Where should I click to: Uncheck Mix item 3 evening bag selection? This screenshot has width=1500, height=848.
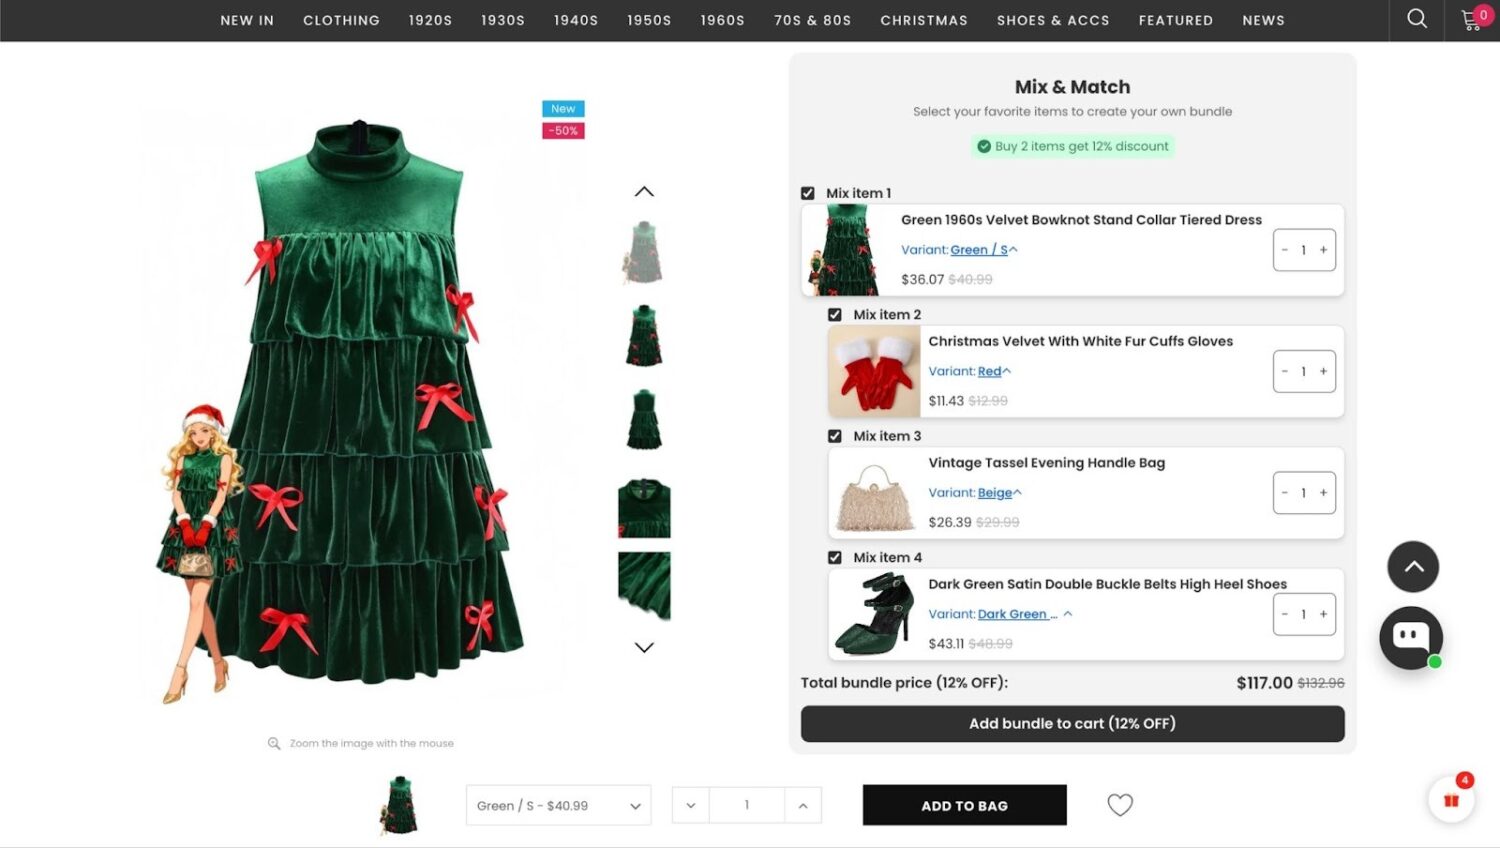(x=835, y=436)
